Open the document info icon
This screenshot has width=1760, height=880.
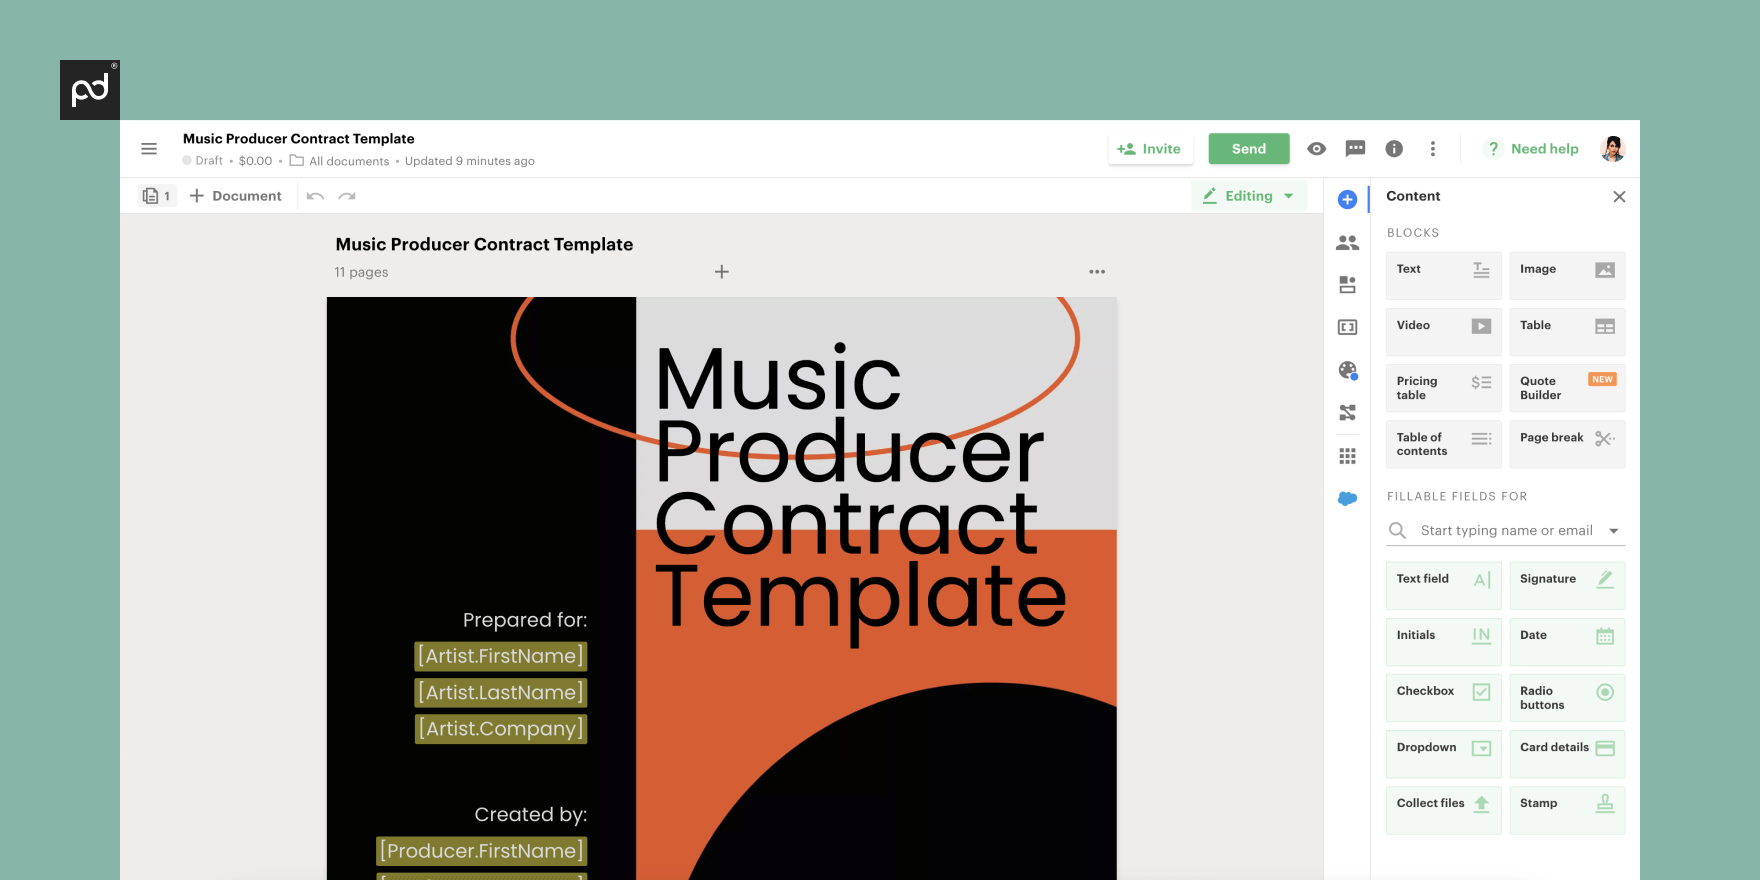(x=1394, y=149)
